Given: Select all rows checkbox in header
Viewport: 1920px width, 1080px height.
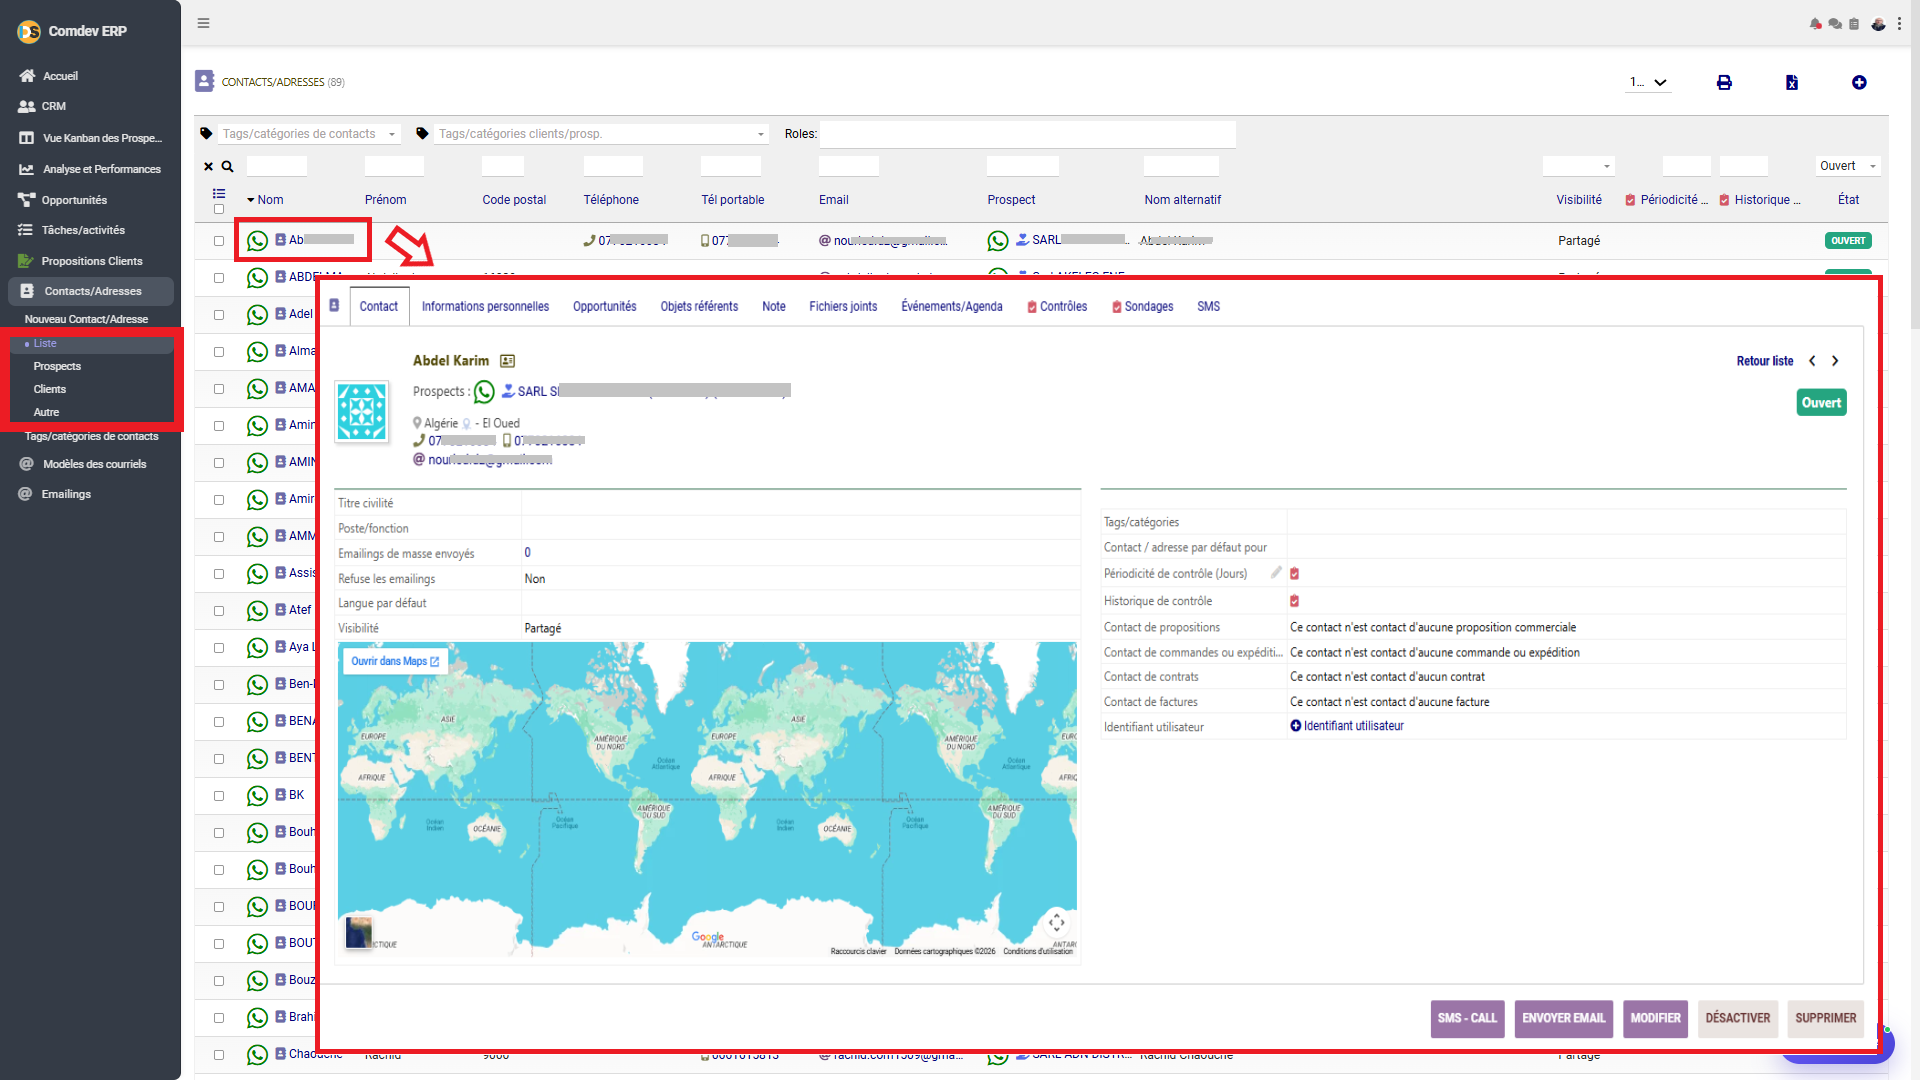Looking at the screenshot, I should pyautogui.click(x=219, y=209).
